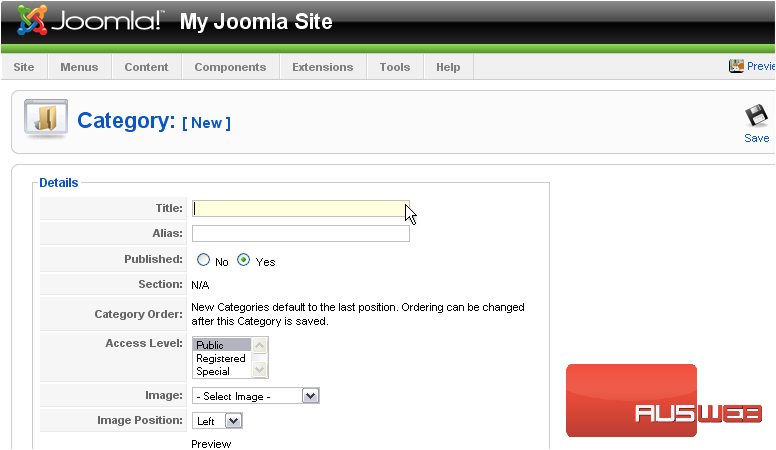Click the Category folder icon
The height and width of the screenshot is (450, 776).
coord(45,120)
